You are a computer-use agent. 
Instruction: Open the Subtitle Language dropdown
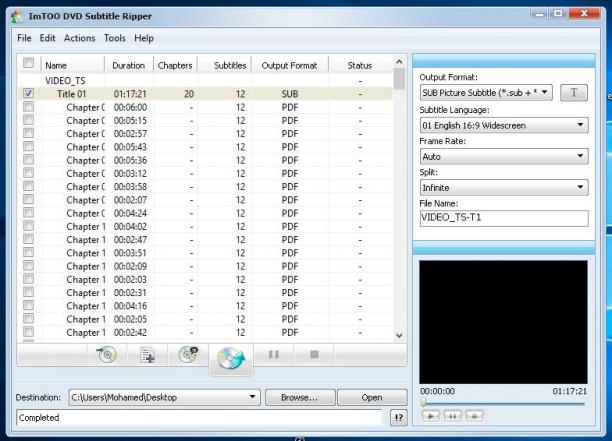tap(504, 125)
